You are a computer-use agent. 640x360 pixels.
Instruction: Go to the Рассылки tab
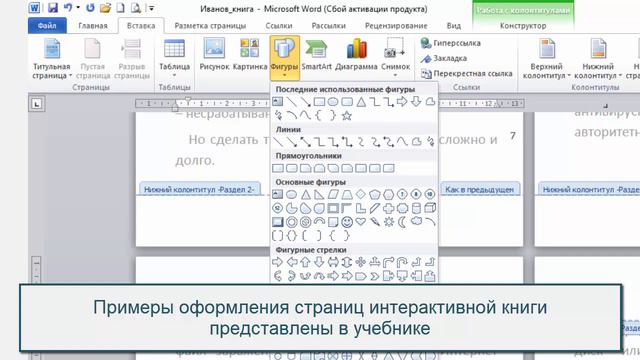point(329,26)
